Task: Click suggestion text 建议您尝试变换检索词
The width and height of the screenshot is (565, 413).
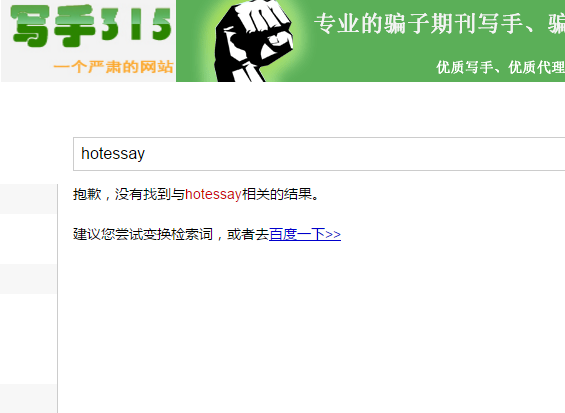Action: pos(143,235)
